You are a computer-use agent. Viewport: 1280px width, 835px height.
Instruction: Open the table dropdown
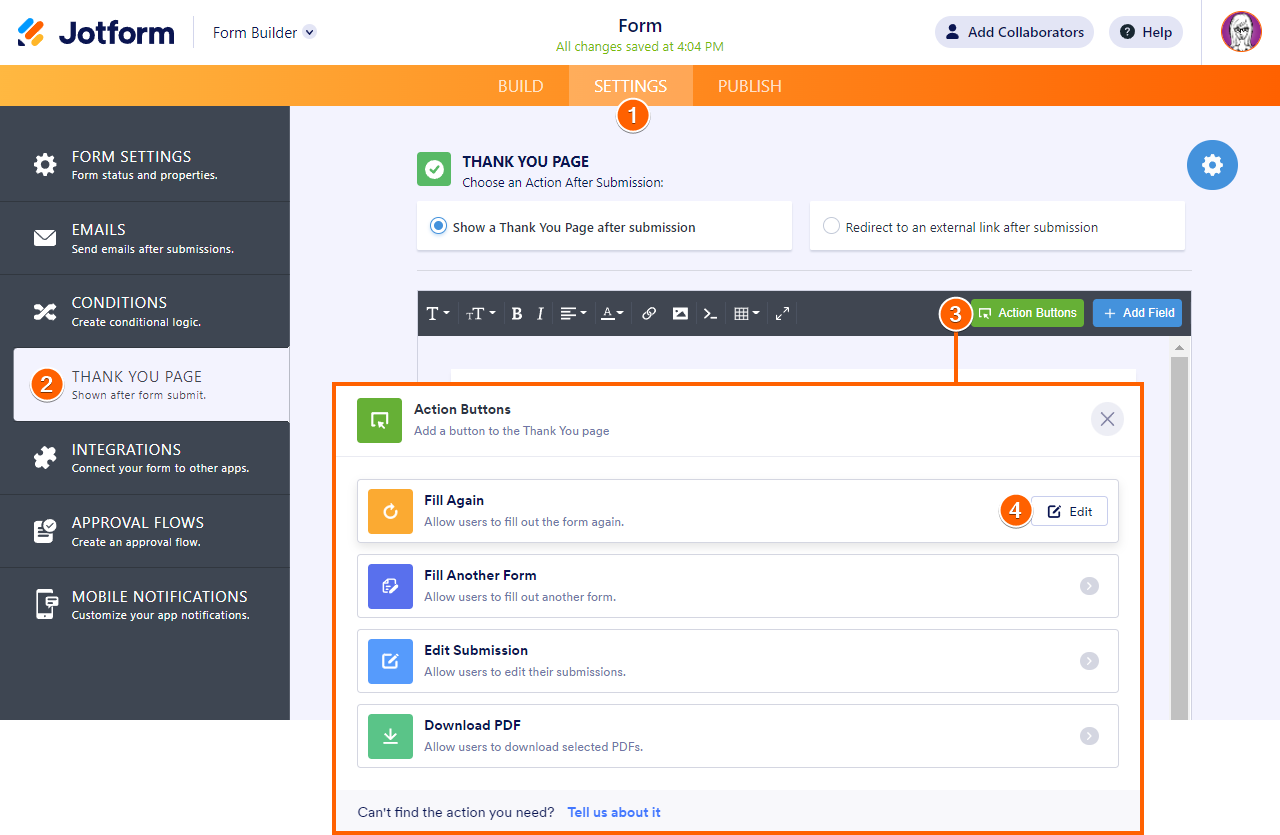(x=747, y=313)
